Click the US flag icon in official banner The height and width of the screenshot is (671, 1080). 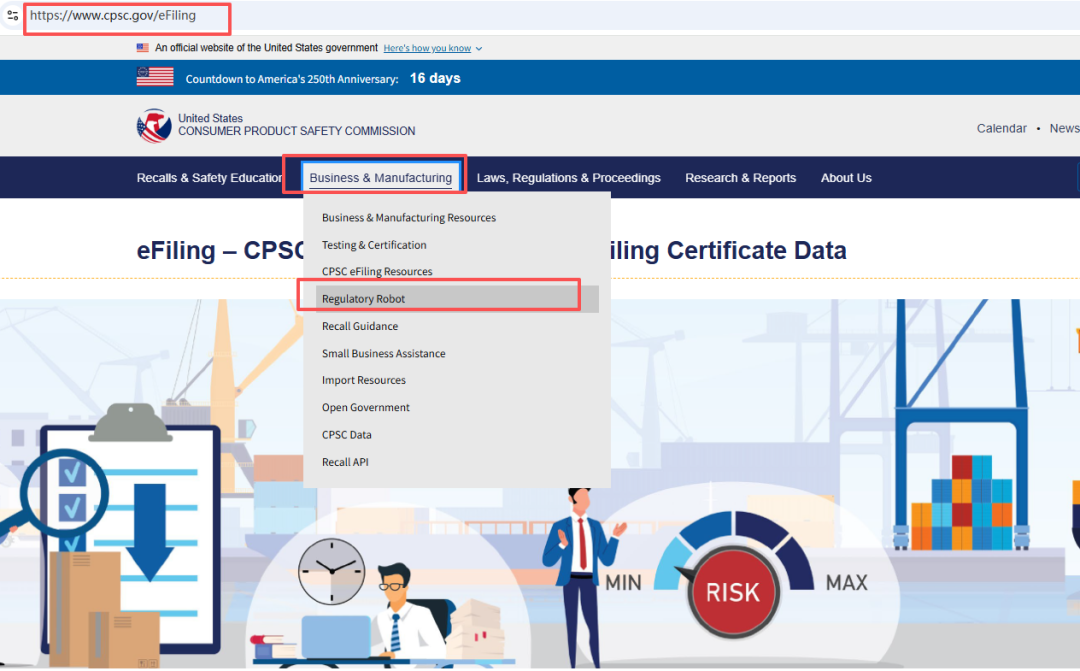pyautogui.click(x=143, y=48)
